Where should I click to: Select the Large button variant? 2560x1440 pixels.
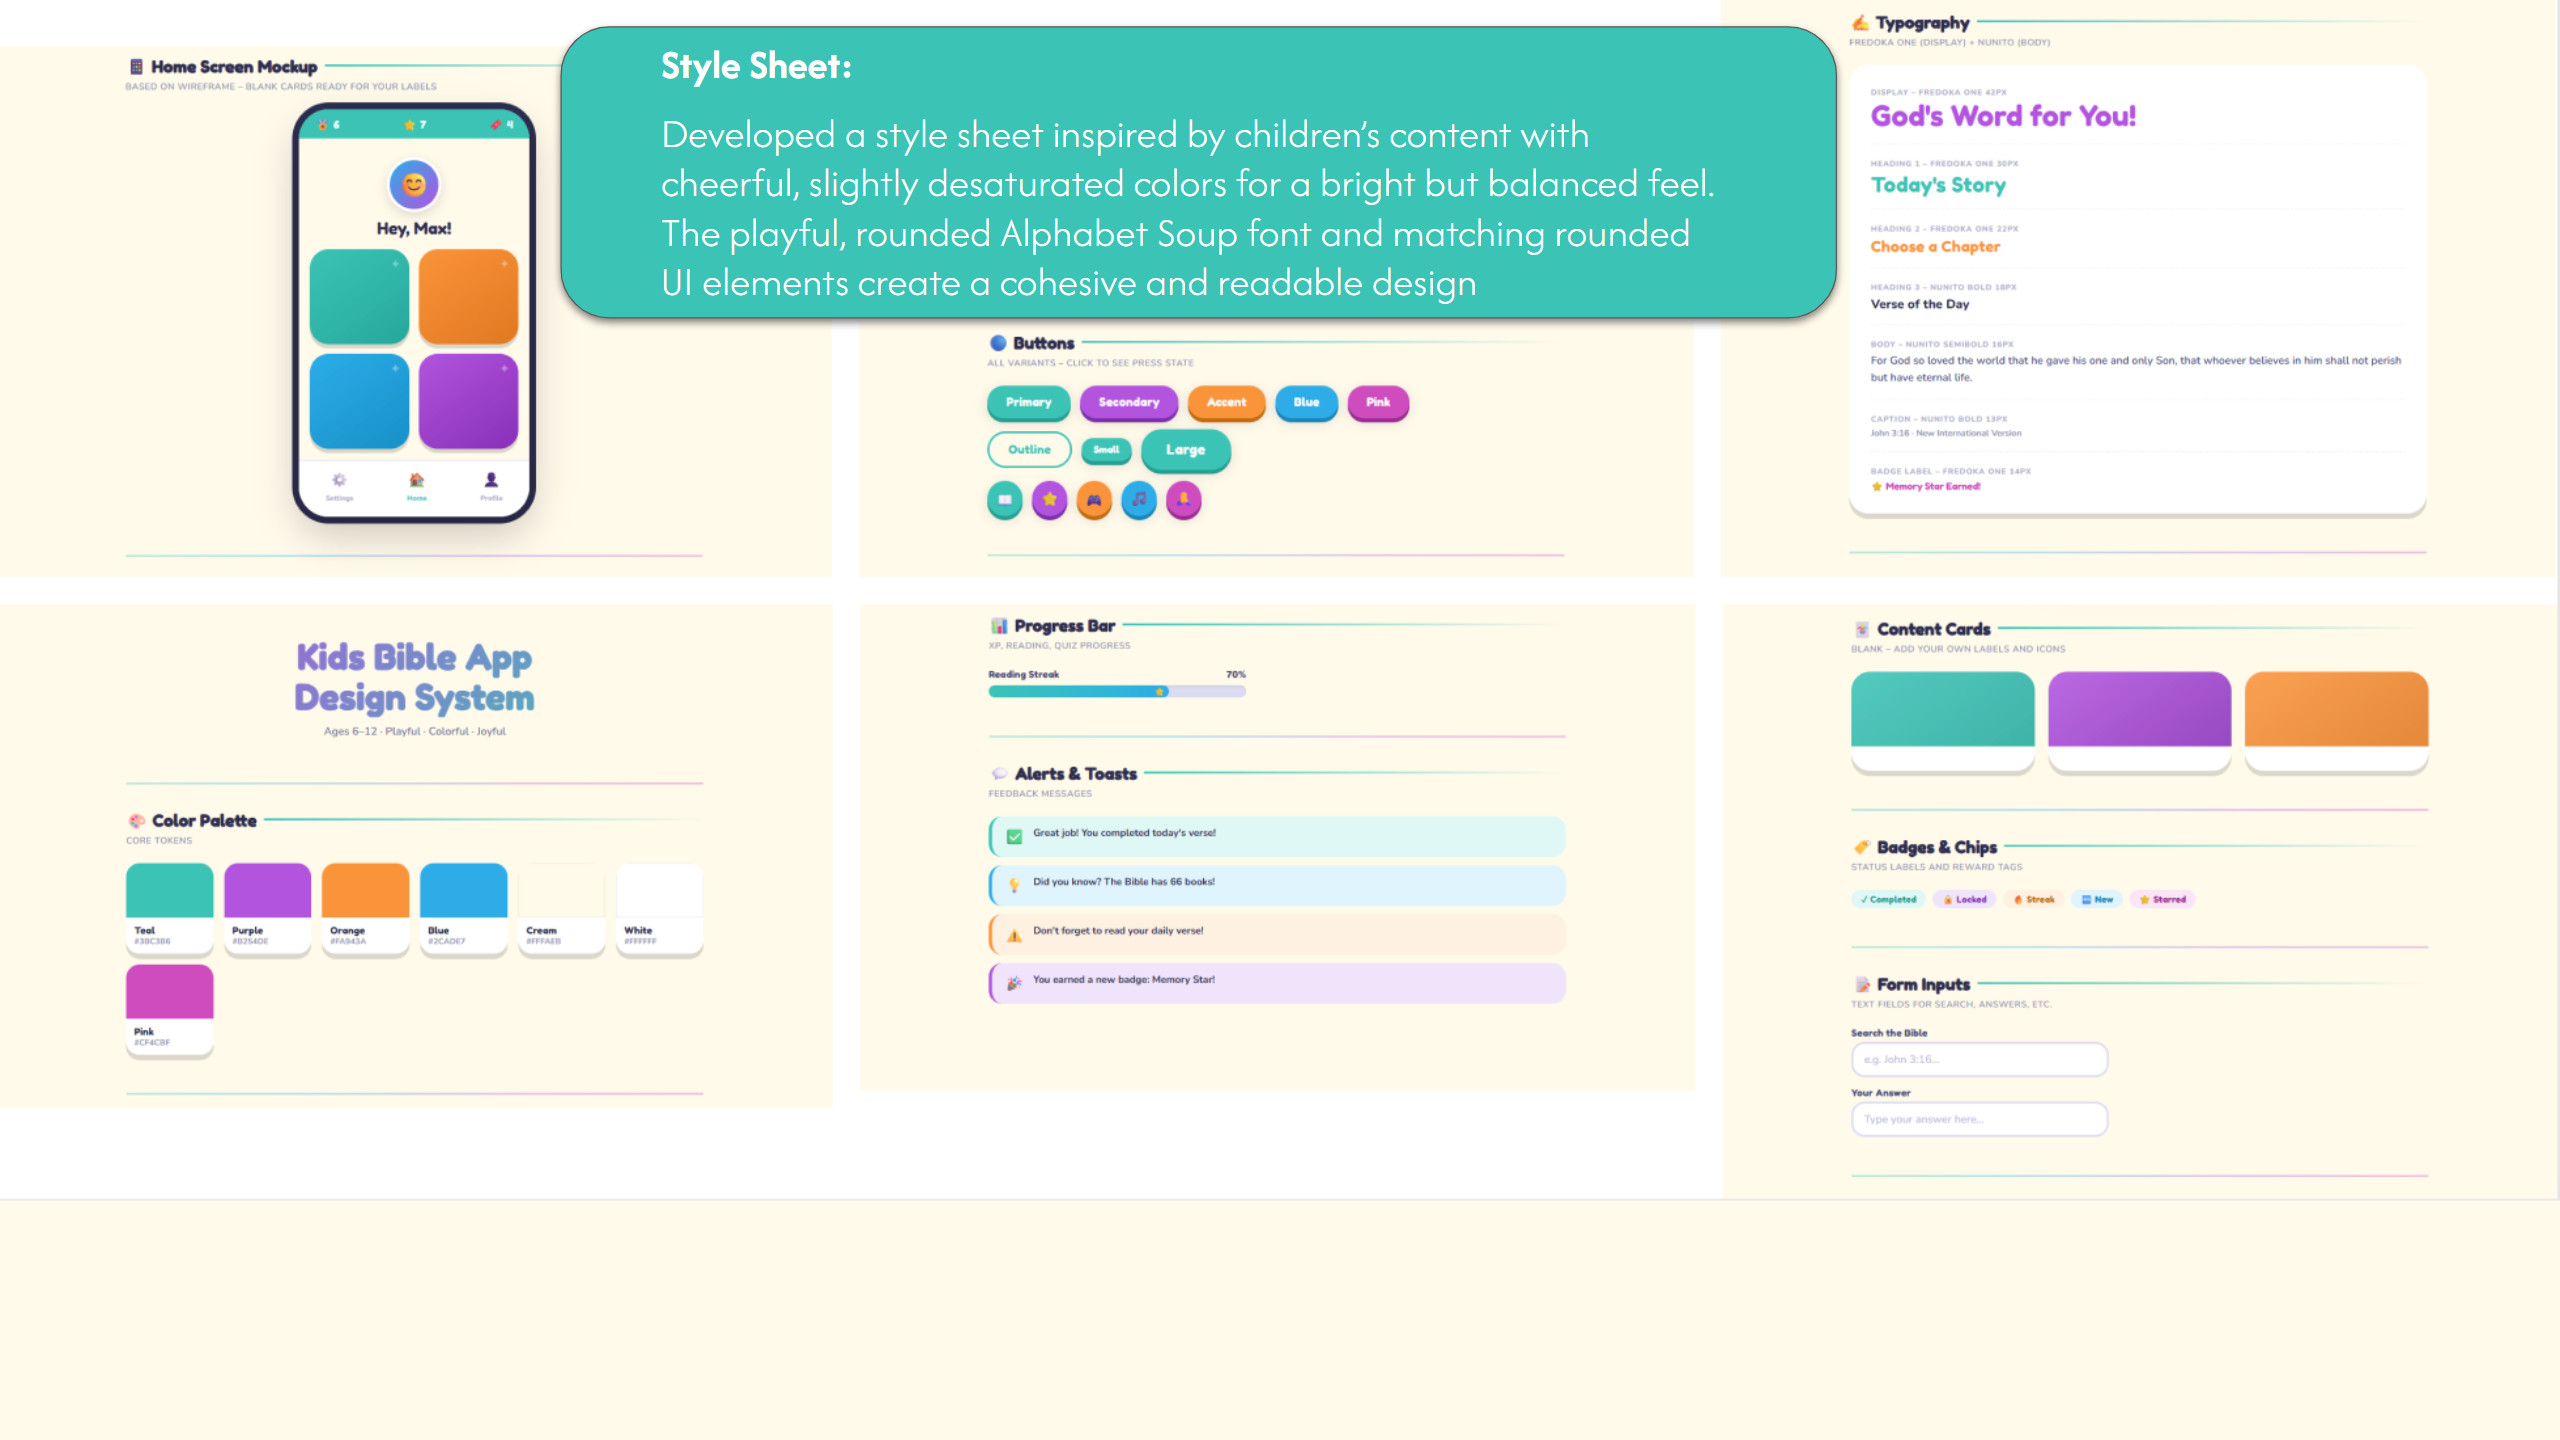(1185, 450)
